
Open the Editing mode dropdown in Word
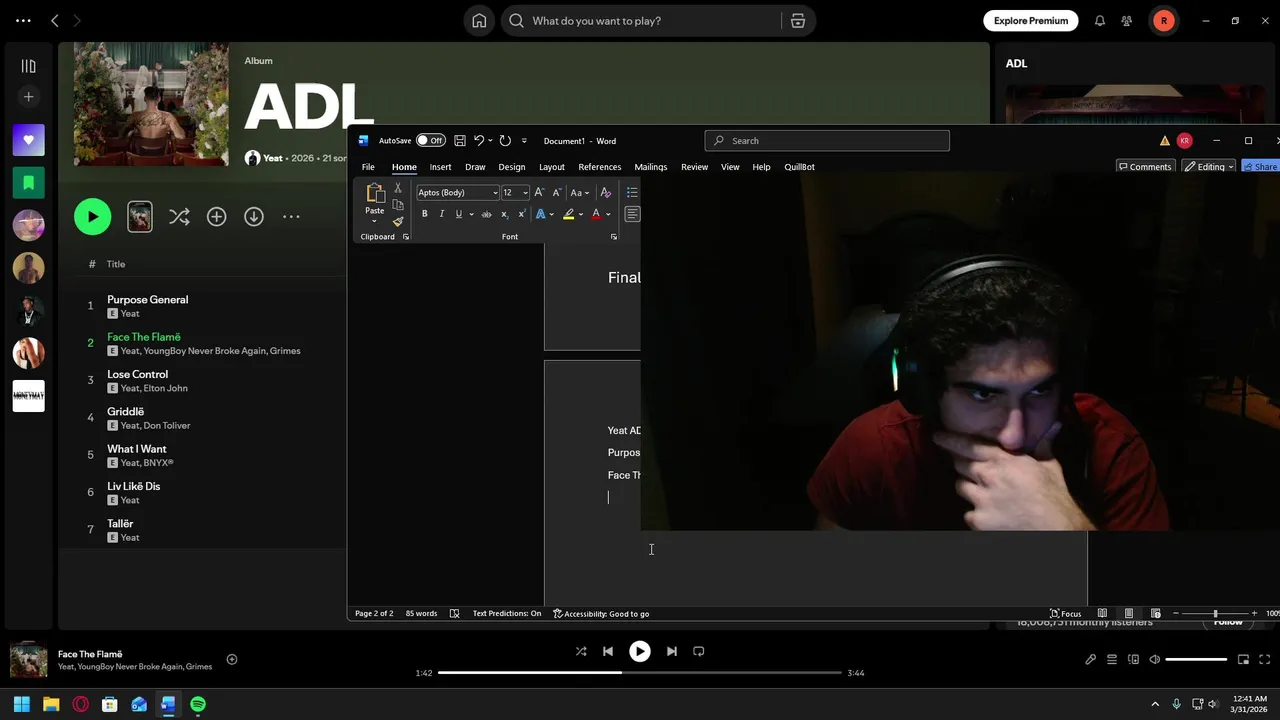tap(1209, 167)
